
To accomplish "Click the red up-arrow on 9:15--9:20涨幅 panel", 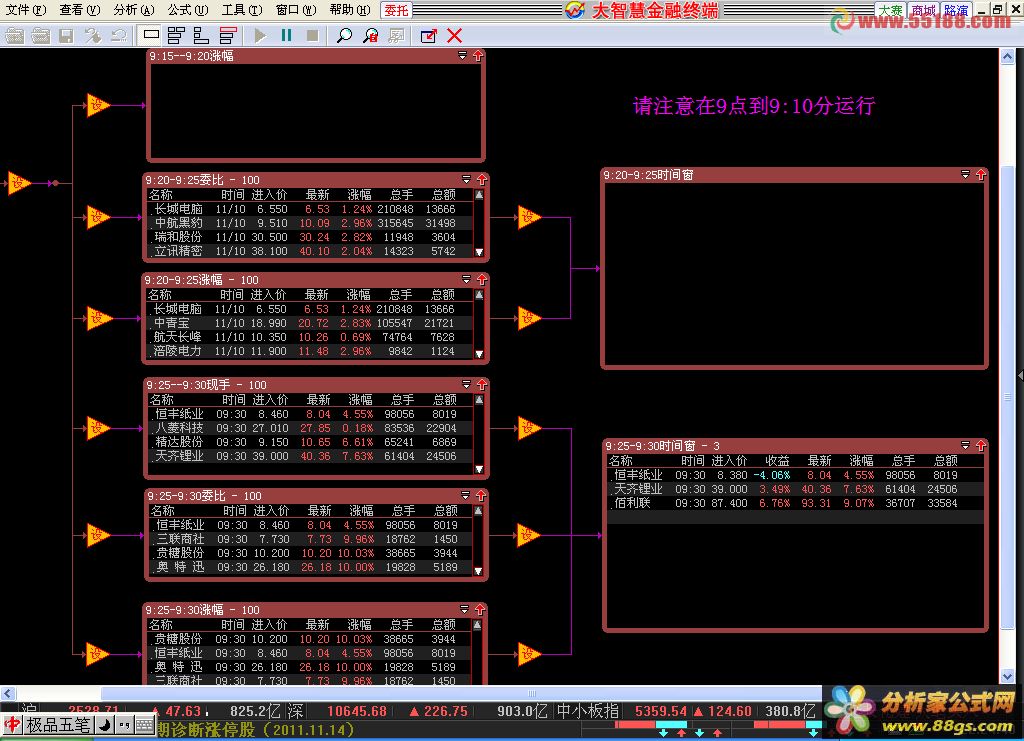I will [x=478, y=56].
